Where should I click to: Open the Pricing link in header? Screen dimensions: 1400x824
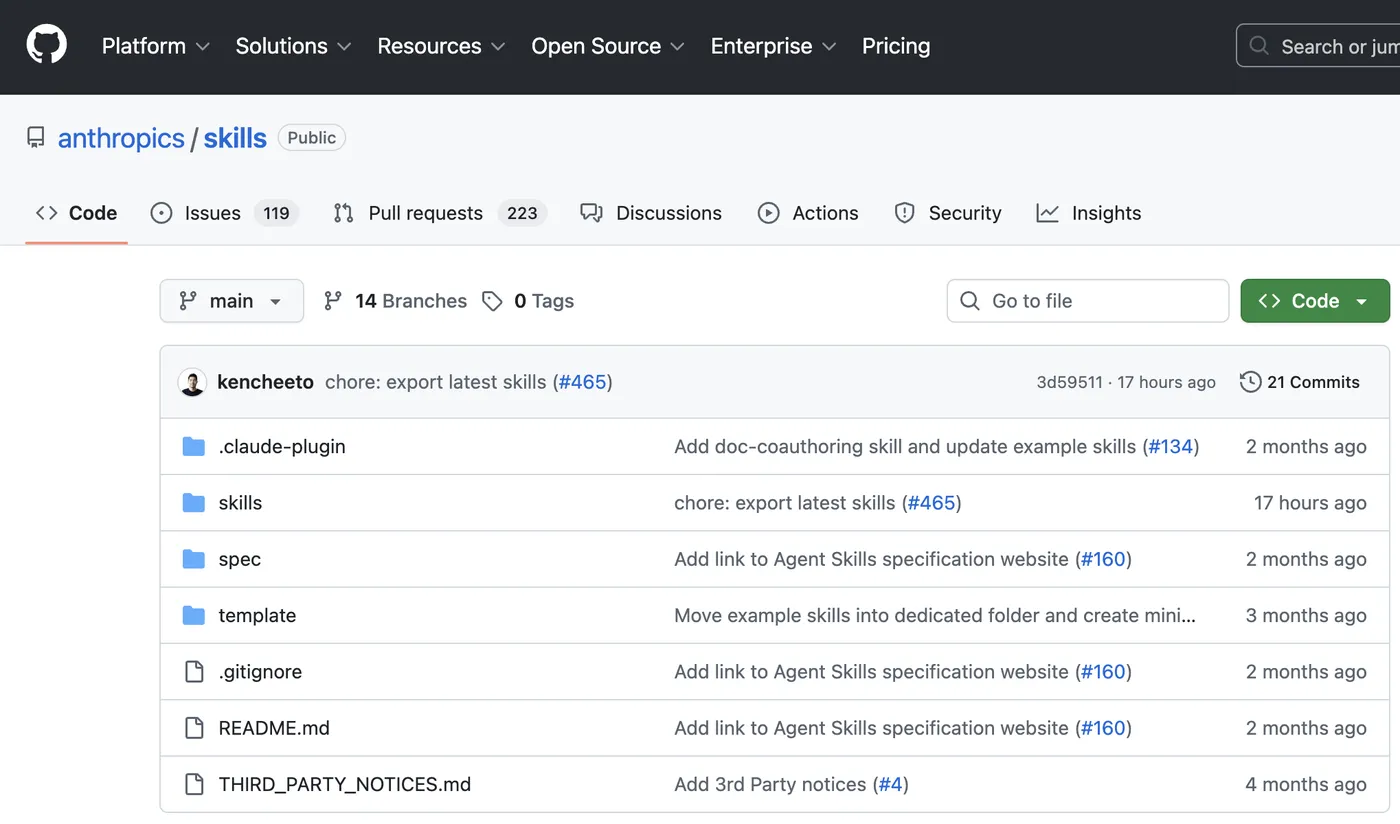[896, 46]
